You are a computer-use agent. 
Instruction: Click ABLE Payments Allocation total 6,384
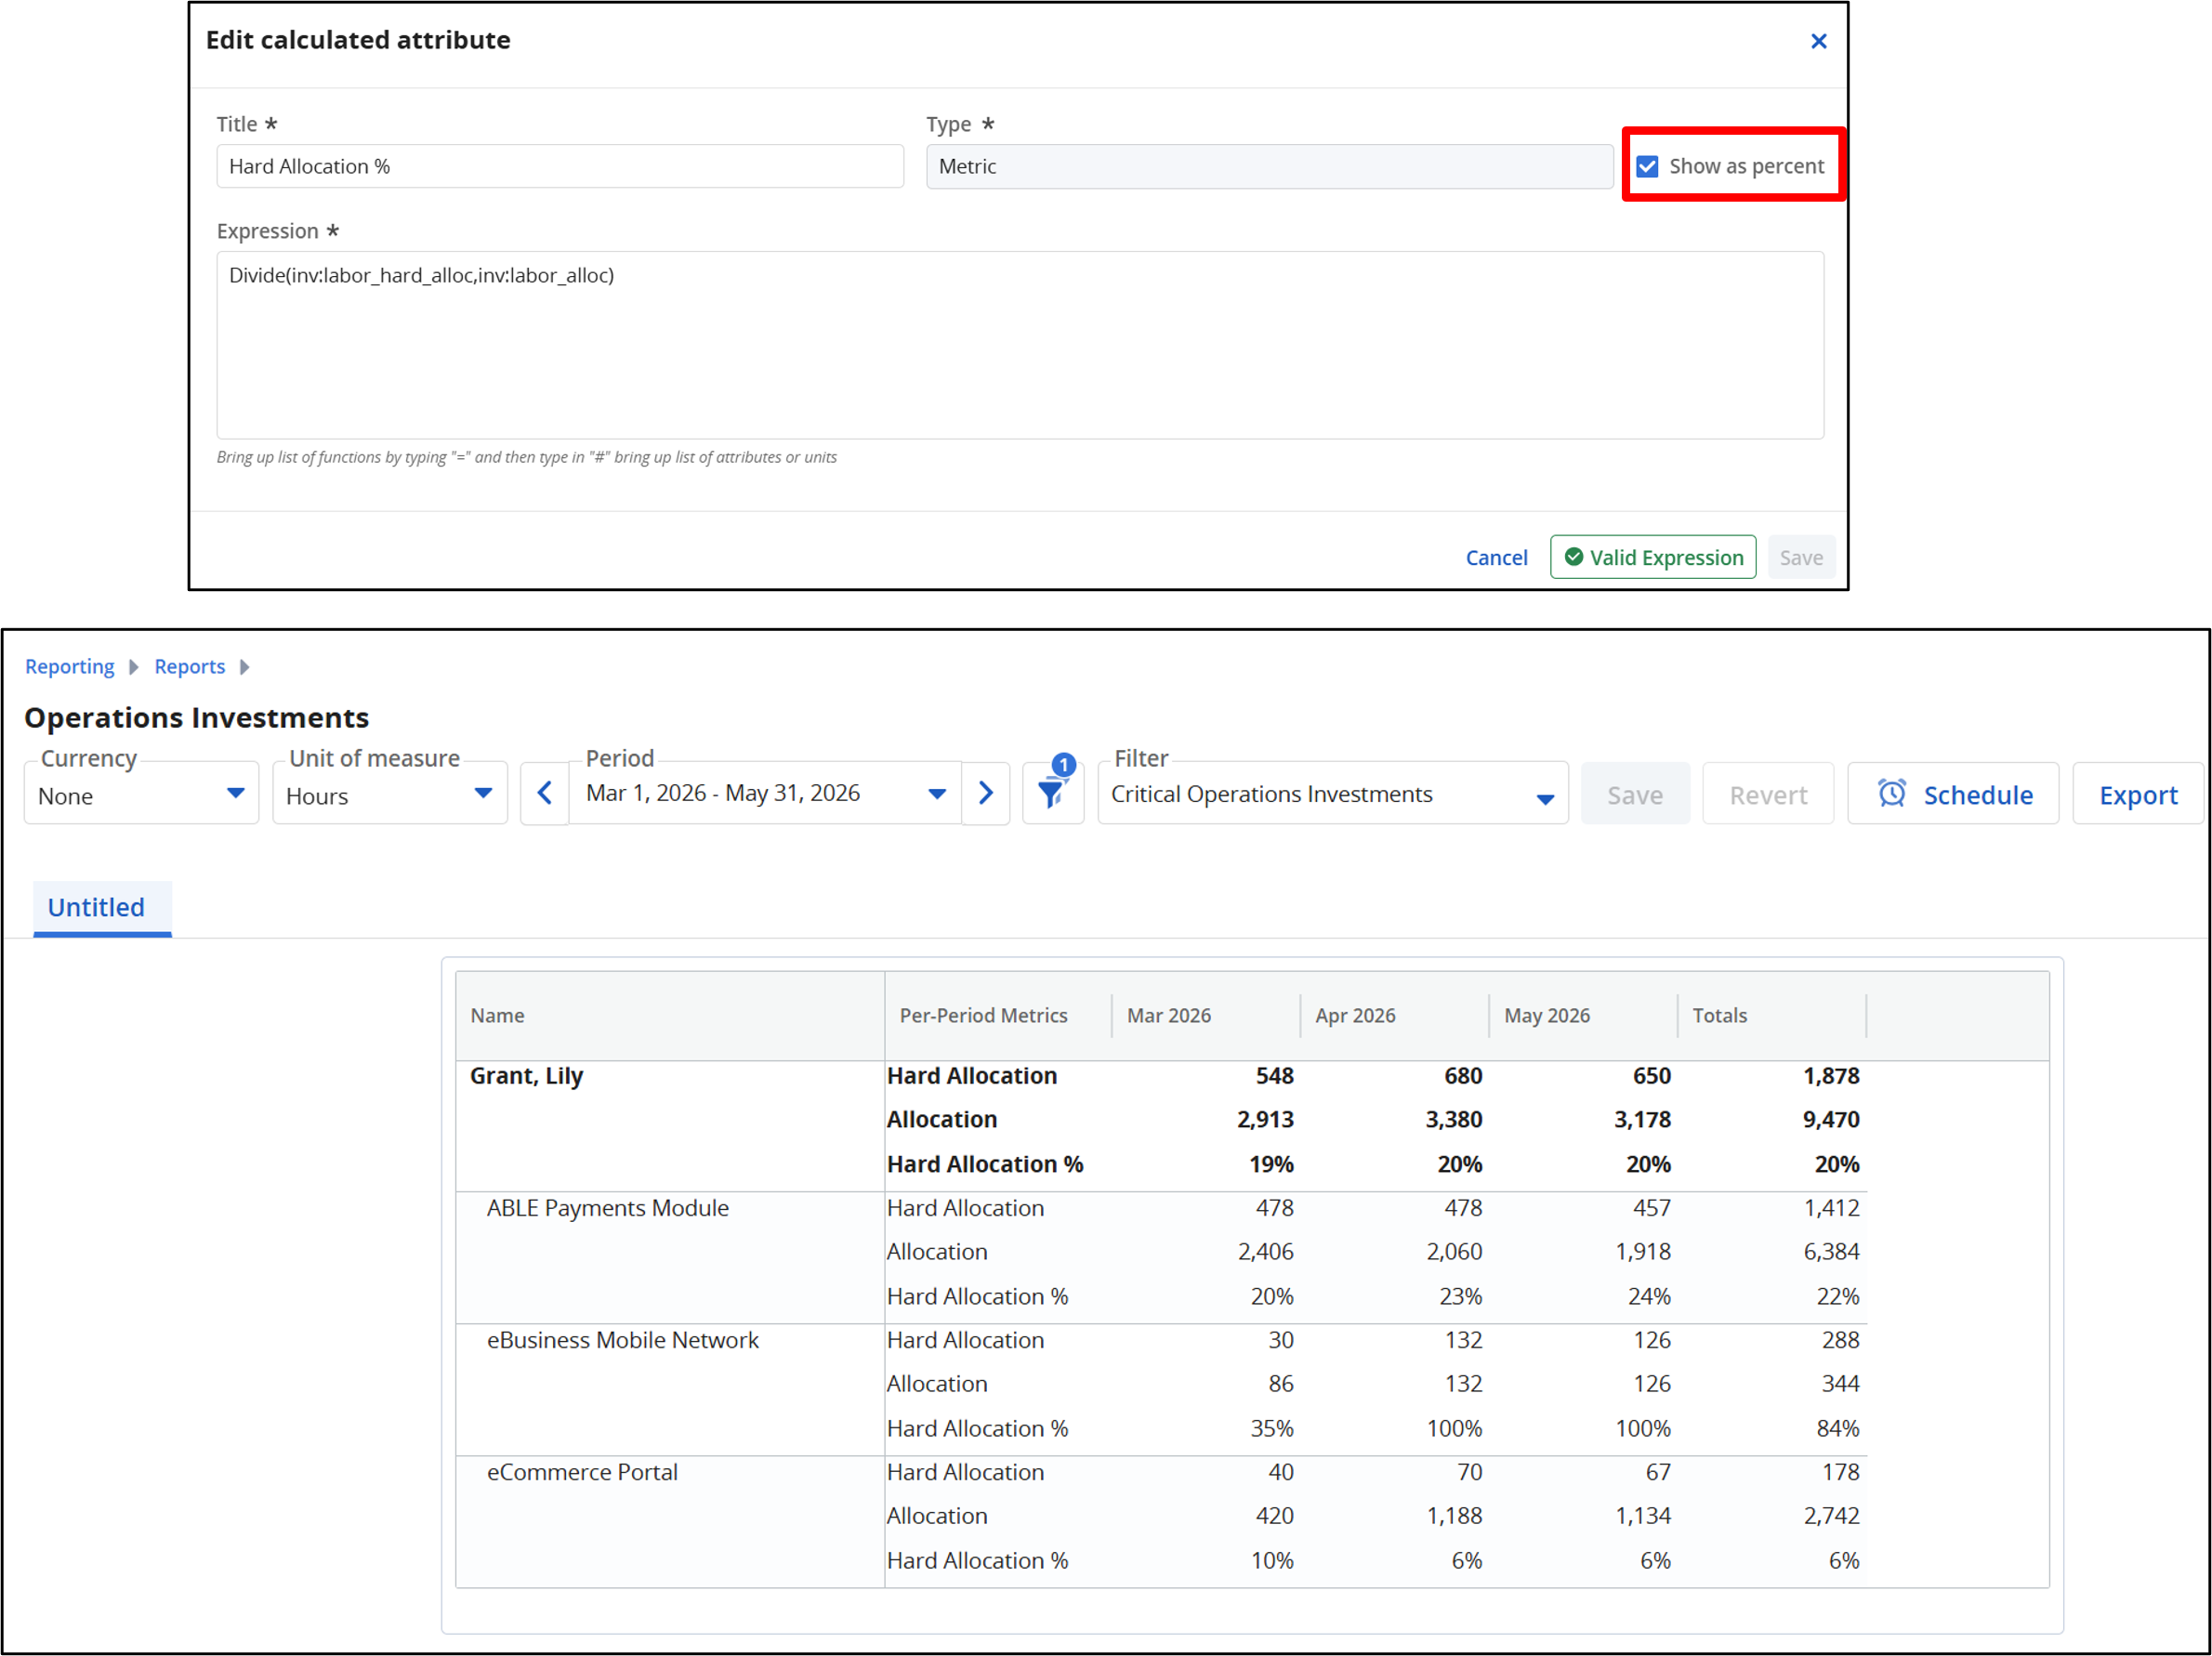[x=1830, y=1252]
